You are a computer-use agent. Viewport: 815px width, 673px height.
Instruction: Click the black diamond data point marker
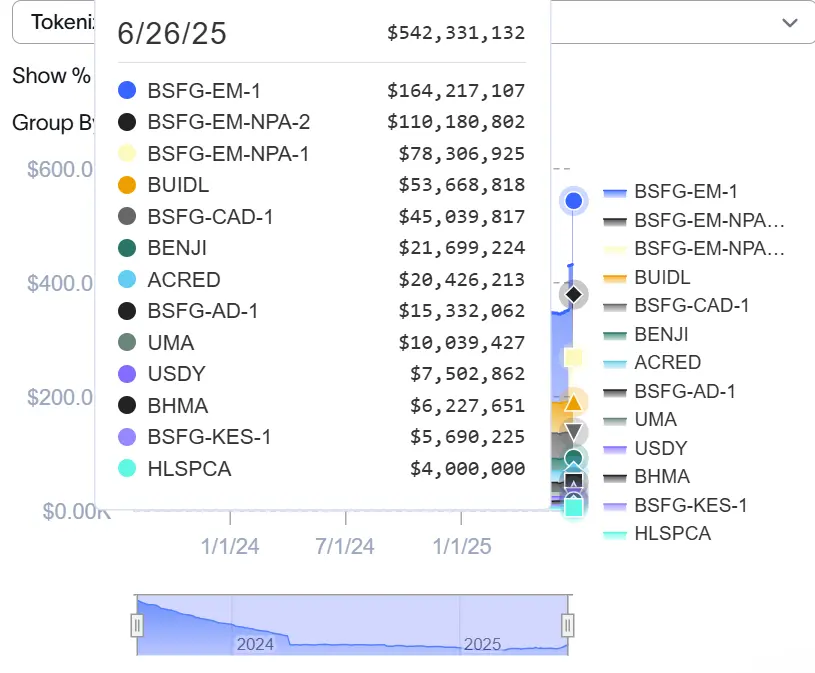573,295
